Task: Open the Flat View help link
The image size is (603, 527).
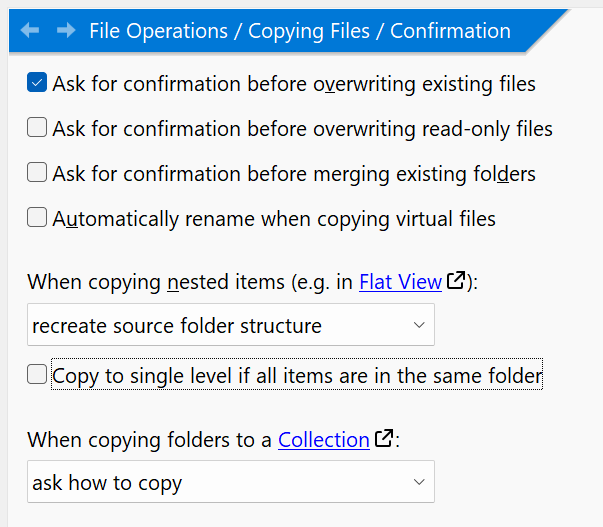Action: click(400, 282)
